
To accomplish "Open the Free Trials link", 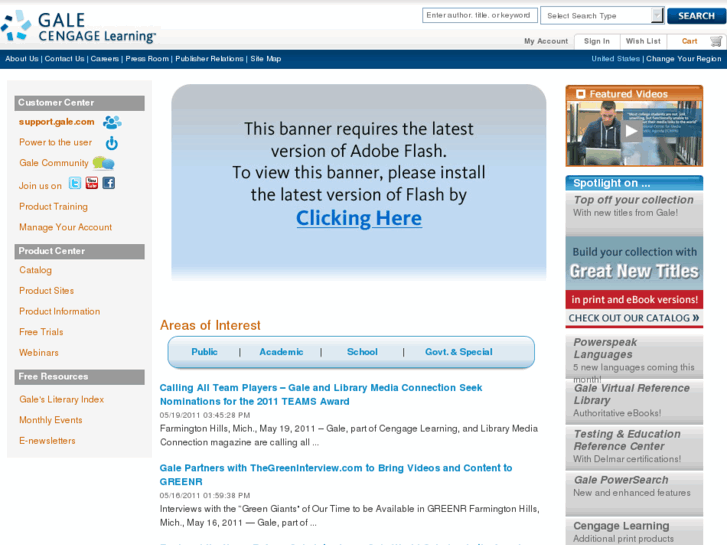I will point(41,332).
